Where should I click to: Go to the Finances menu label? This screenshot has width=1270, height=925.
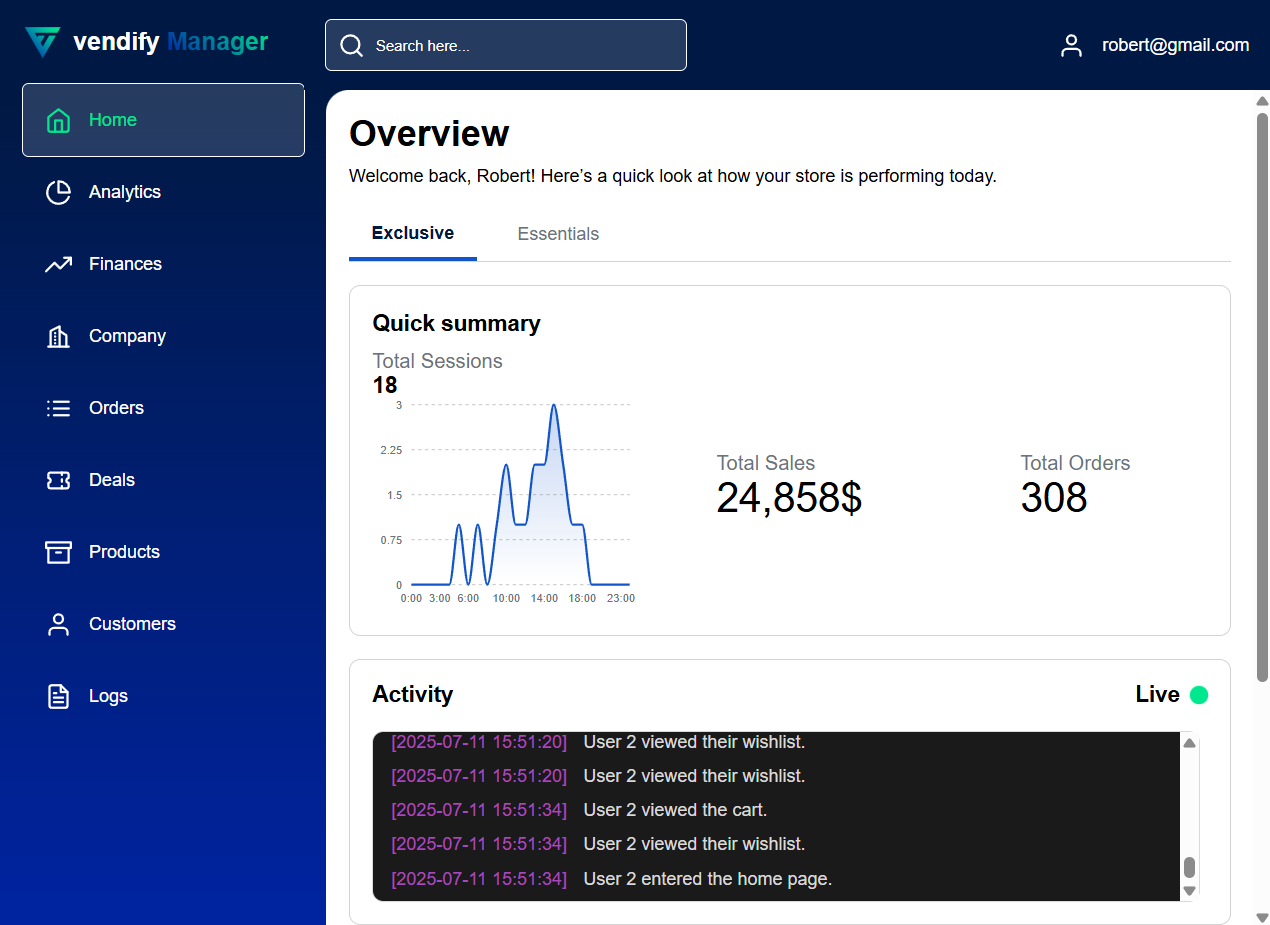tap(125, 264)
